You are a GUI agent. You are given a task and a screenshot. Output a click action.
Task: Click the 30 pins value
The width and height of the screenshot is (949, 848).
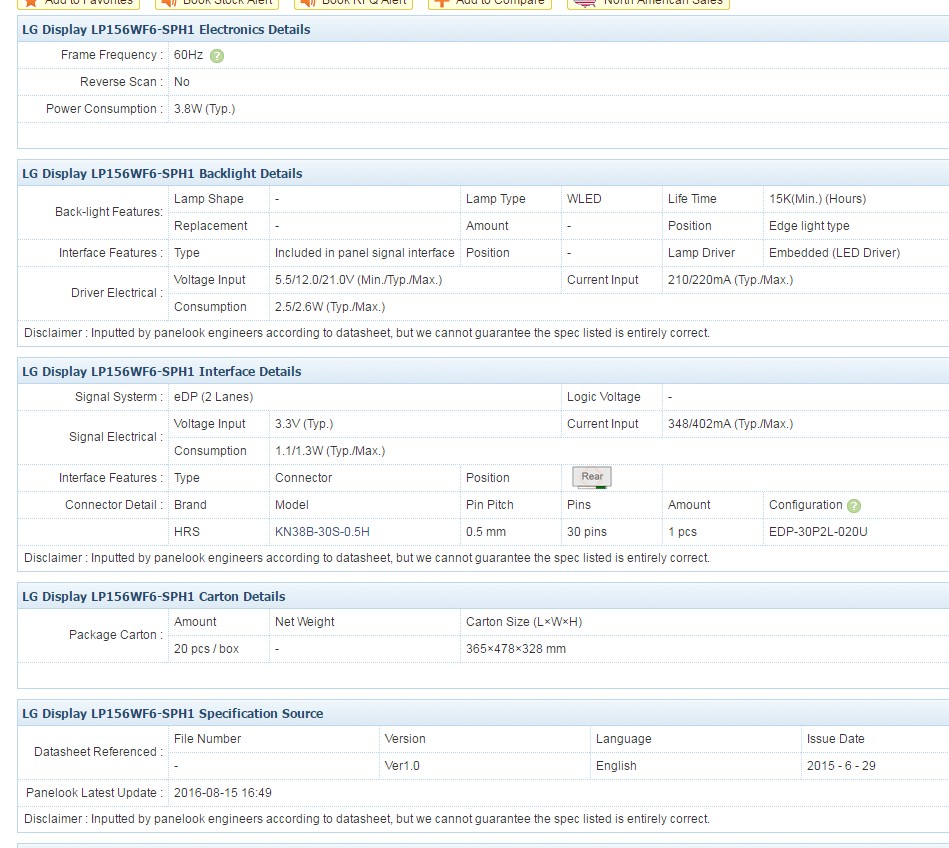tap(586, 532)
